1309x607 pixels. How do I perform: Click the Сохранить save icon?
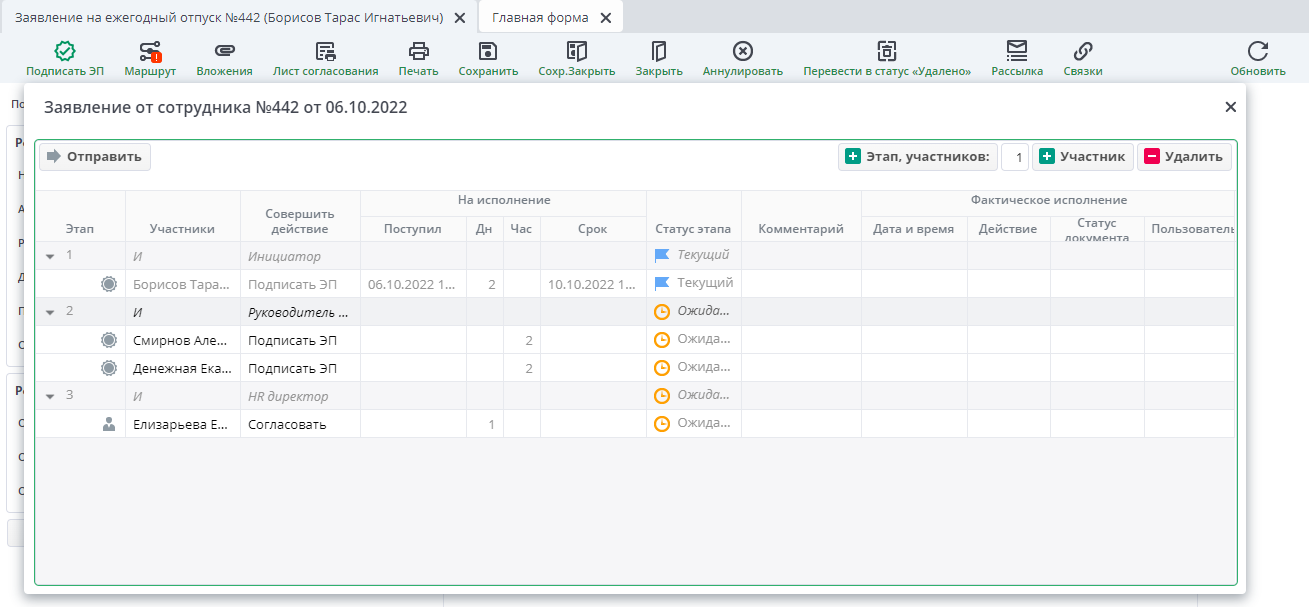tap(488, 52)
